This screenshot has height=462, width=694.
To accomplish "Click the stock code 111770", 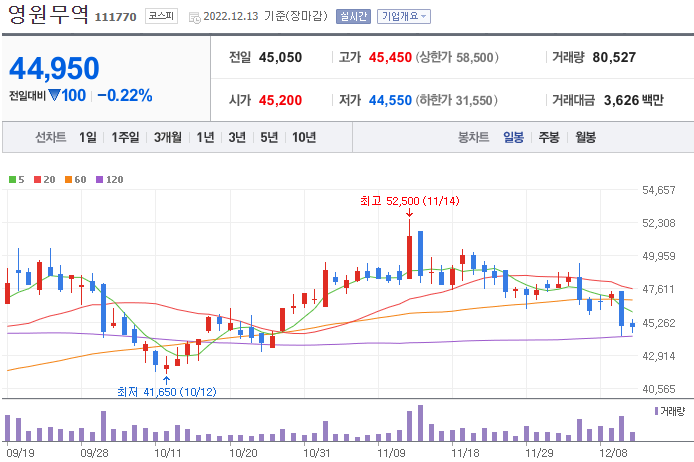I will pyautogui.click(x=116, y=17).
